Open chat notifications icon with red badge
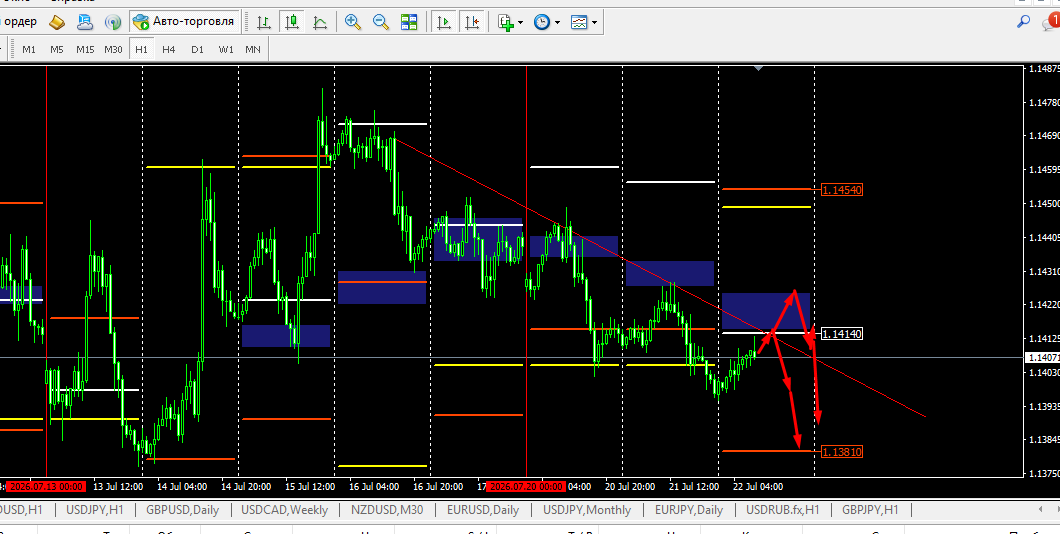 (1051, 22)
